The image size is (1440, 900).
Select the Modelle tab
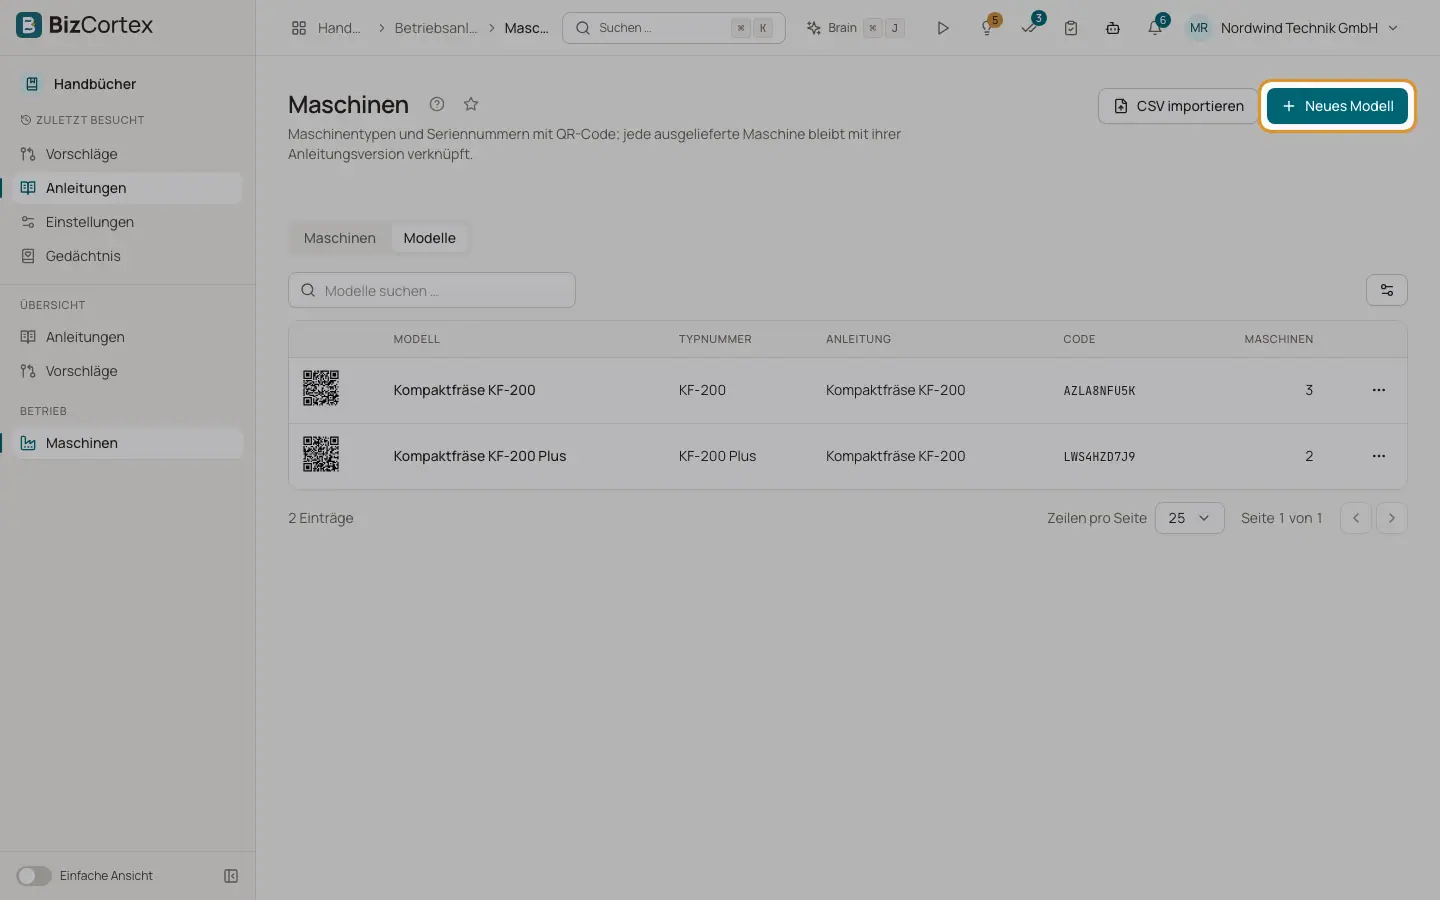pos(430,238)
